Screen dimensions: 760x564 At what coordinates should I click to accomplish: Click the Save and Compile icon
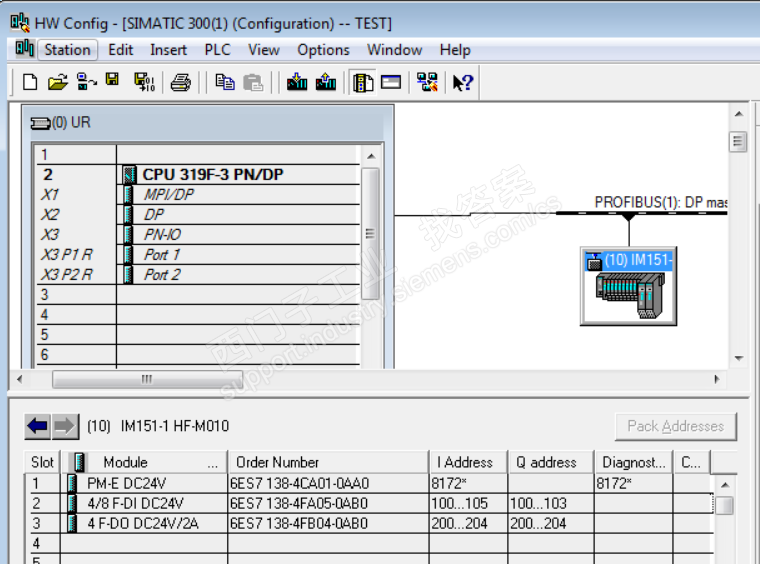point(144,82)
